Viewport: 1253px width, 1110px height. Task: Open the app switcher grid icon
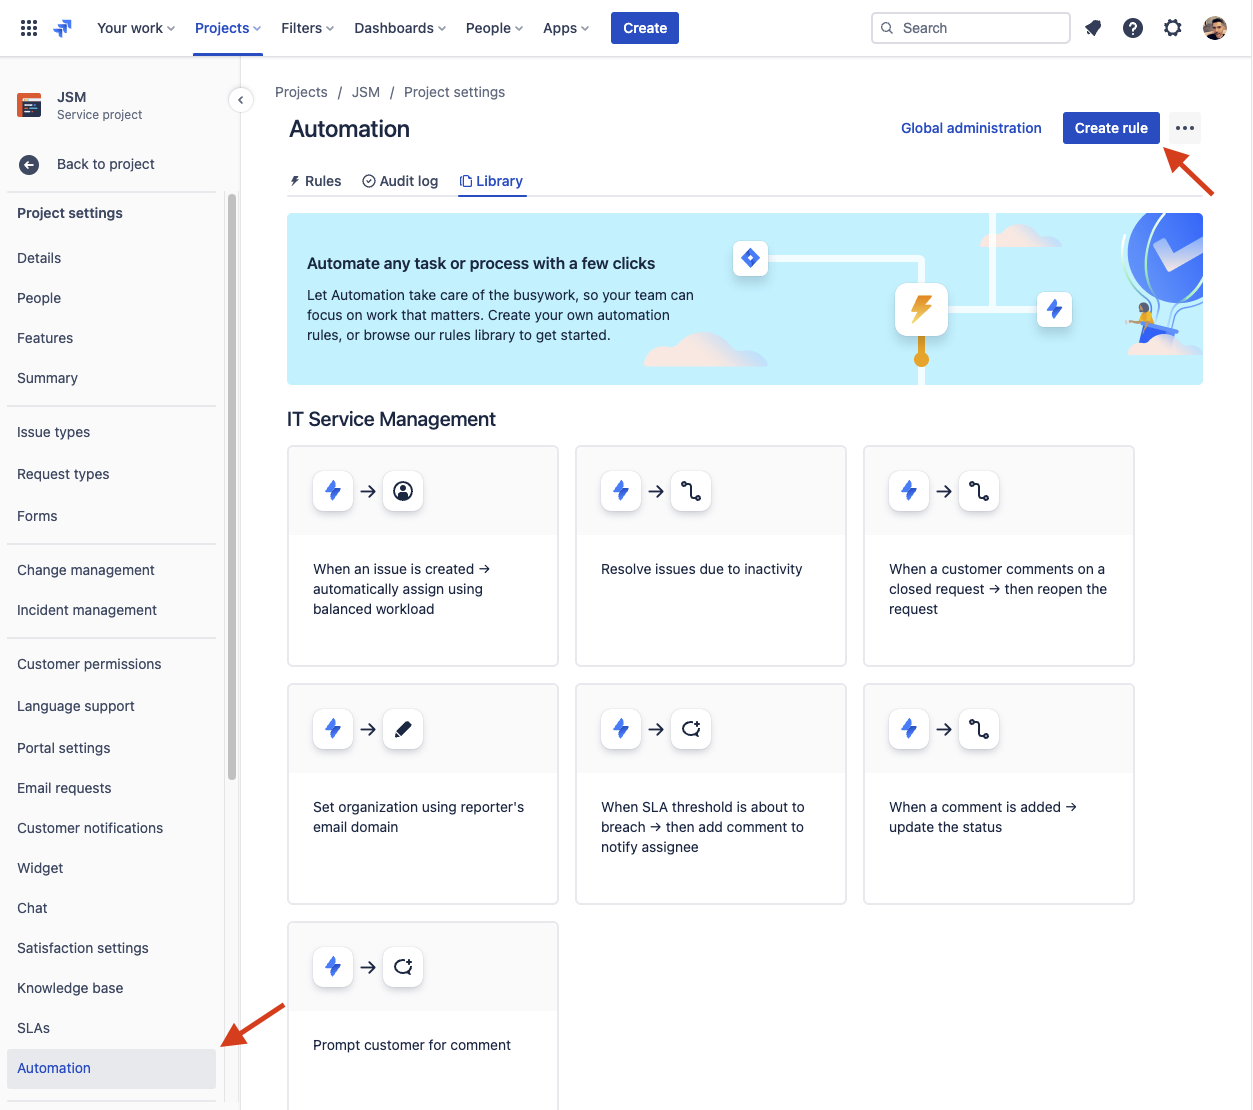pyautogui.click(x=29, y=28)
